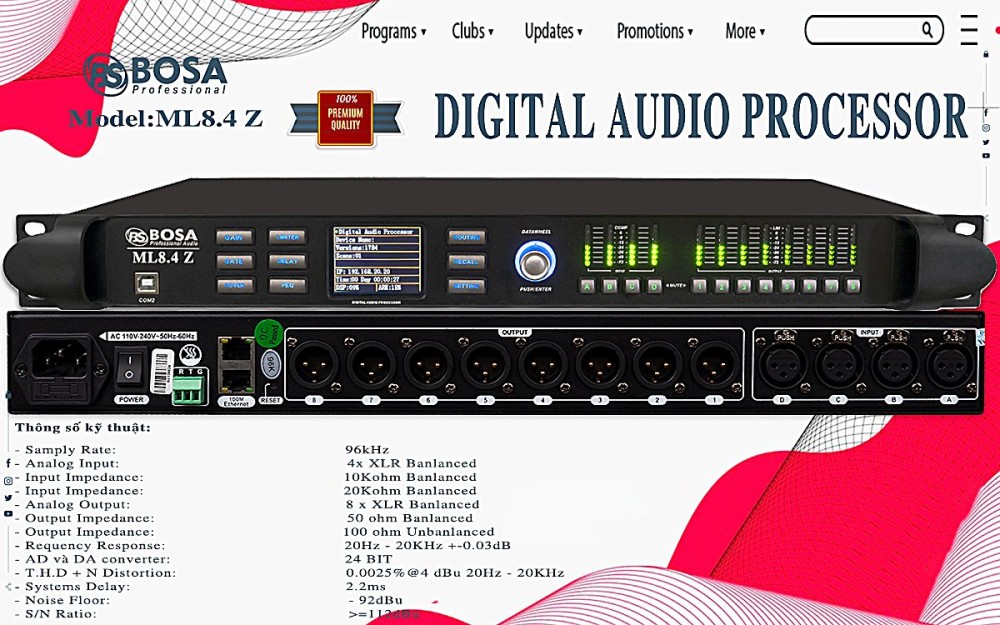The height and width of the screenshot is (625, 1000).
Task: Click the Facebook icon beside Analog Input
Action: tap(8, 464)
